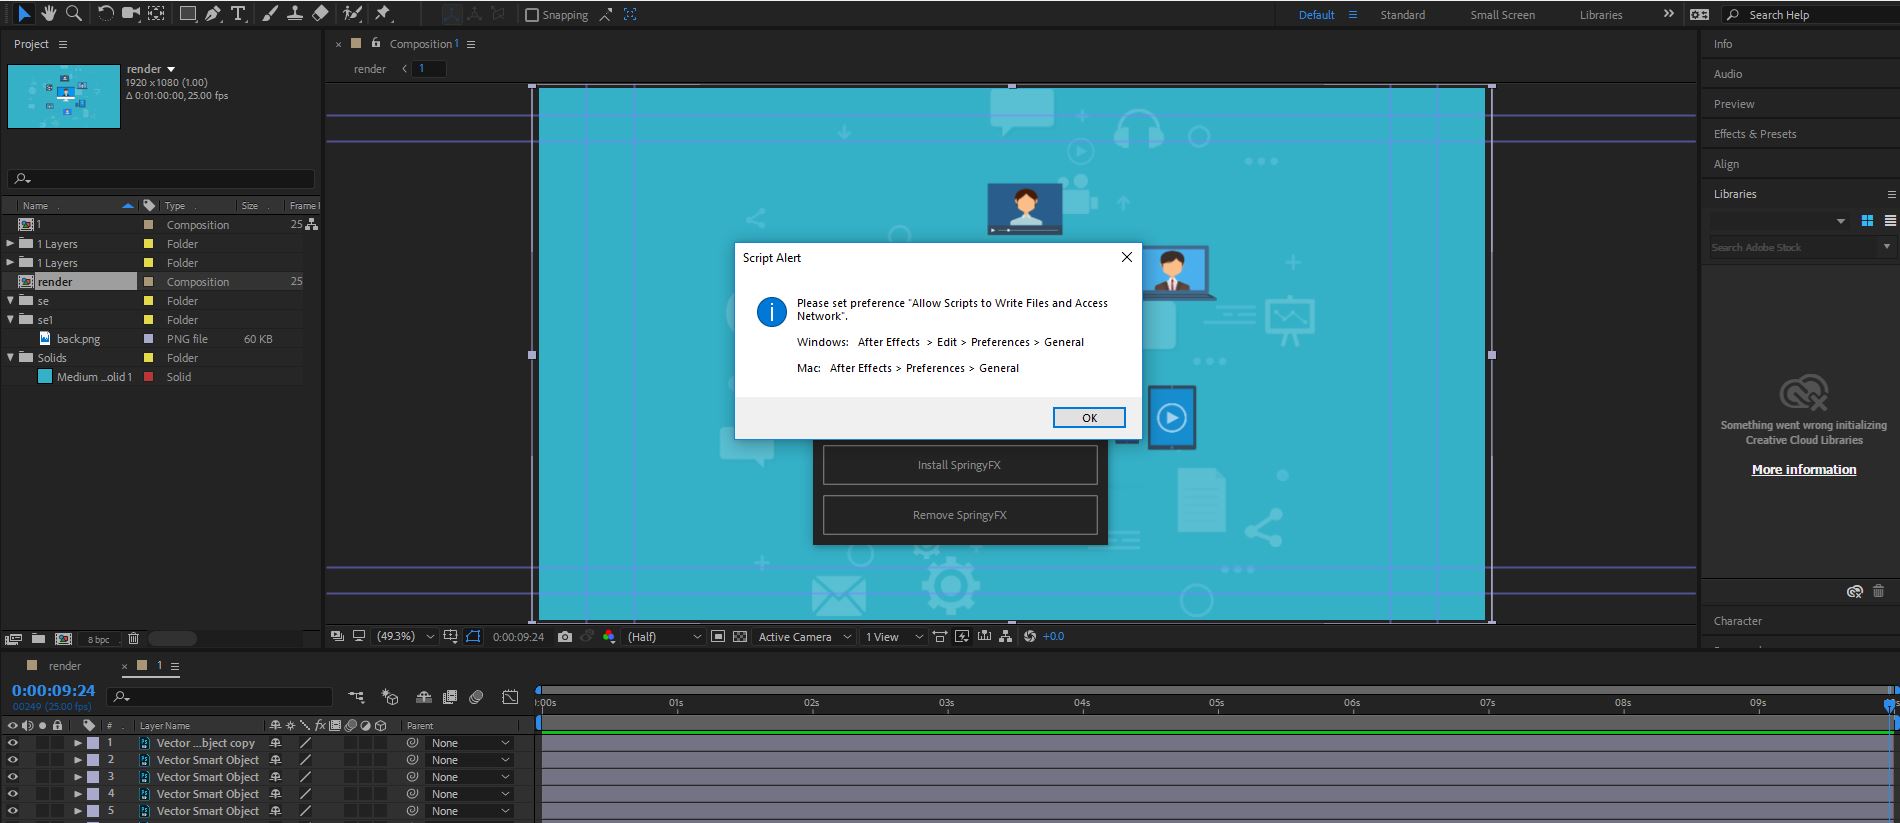Open the 1 View layout dropdown

(893, 637)
